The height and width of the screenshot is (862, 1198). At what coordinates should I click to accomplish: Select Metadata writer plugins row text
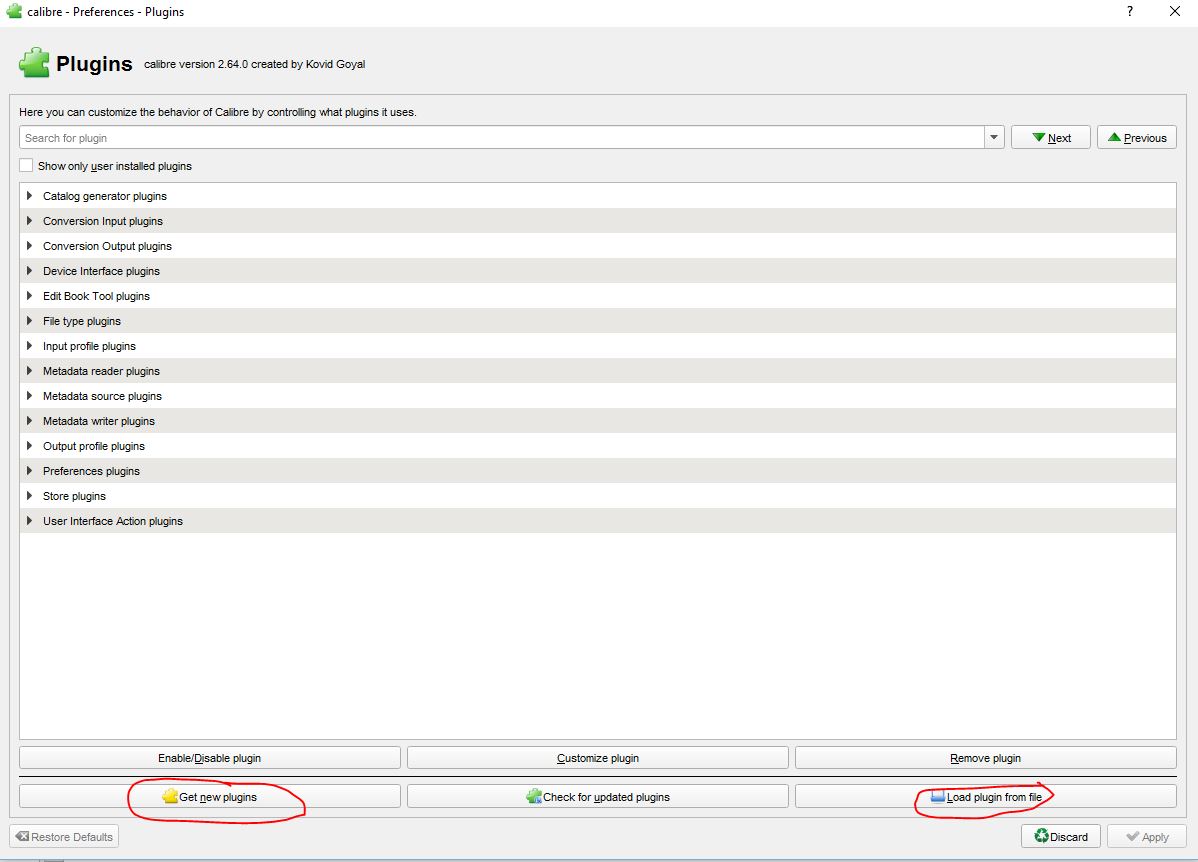pos(99,421)
